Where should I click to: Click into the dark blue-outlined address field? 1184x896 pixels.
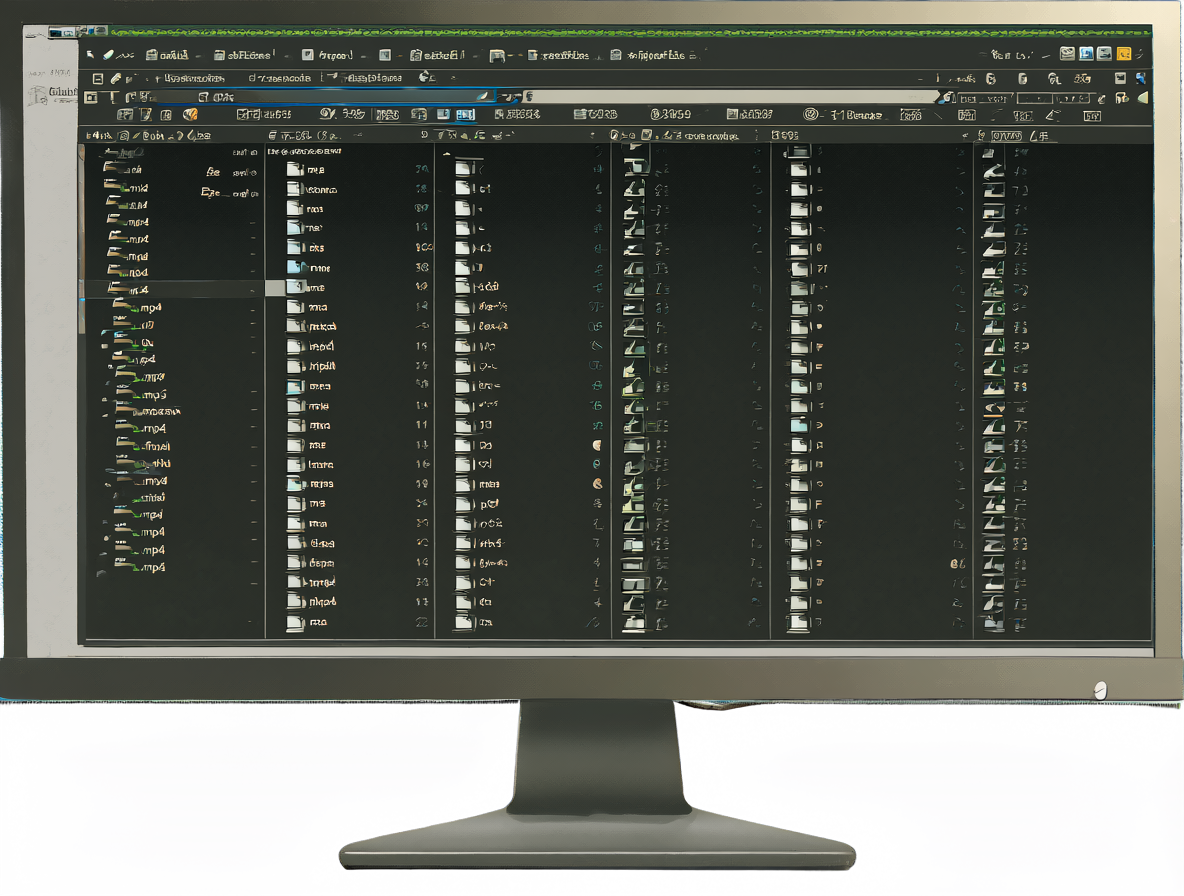click(325, 97)
